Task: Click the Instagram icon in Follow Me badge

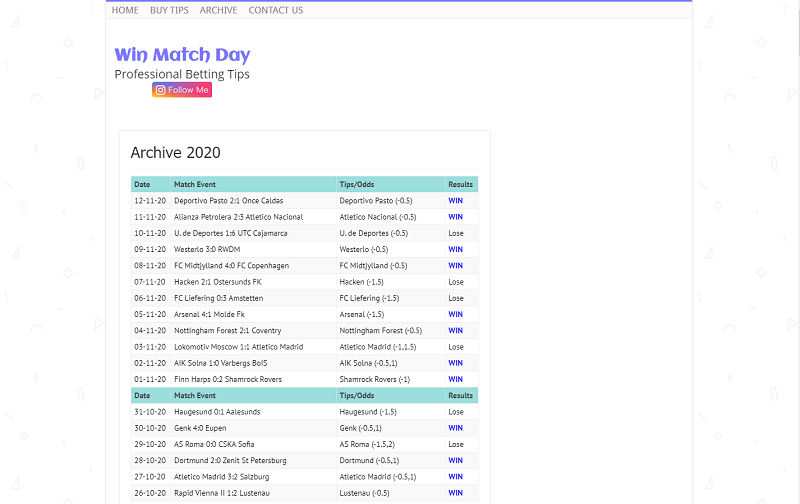Action: point(160,90)
